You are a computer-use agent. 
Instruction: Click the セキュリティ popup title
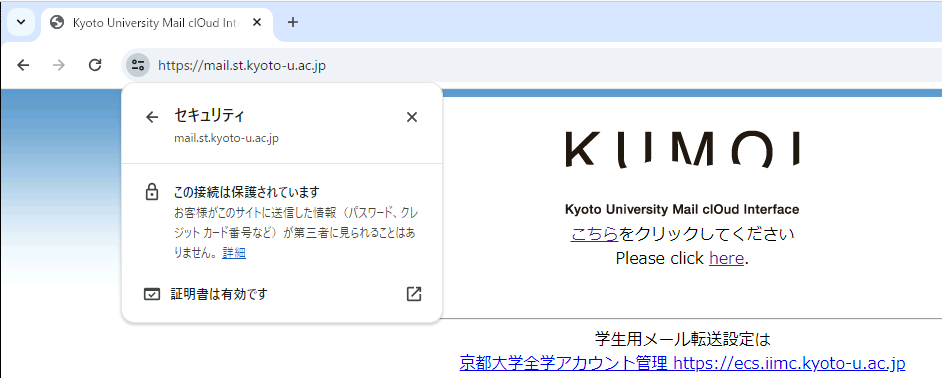coord(209,115)
